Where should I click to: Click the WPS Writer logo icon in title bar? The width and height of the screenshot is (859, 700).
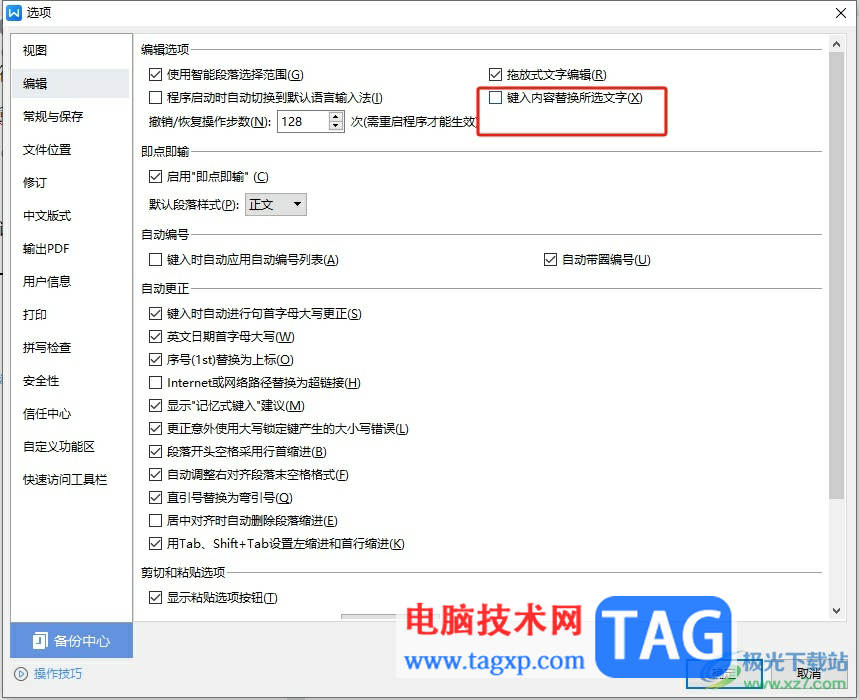pos(14,13)
